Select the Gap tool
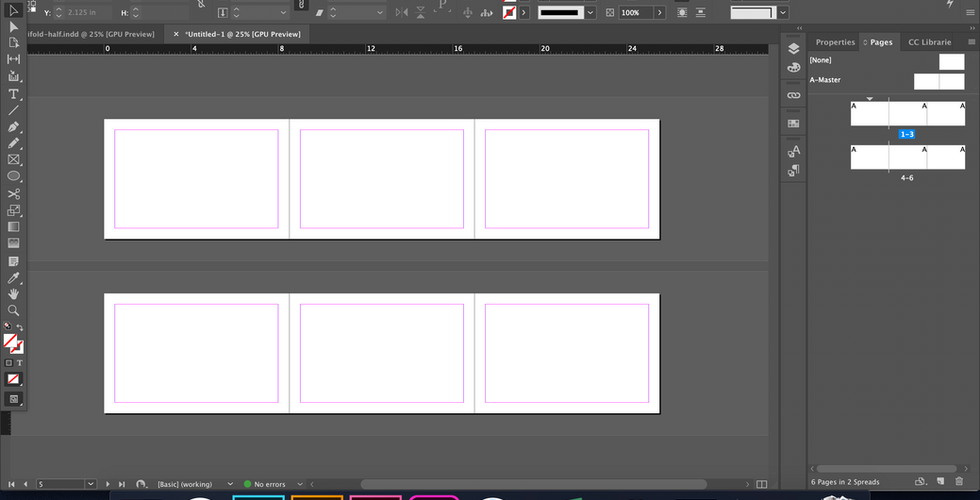Screen dimensions: 980x500 (13, 59)
